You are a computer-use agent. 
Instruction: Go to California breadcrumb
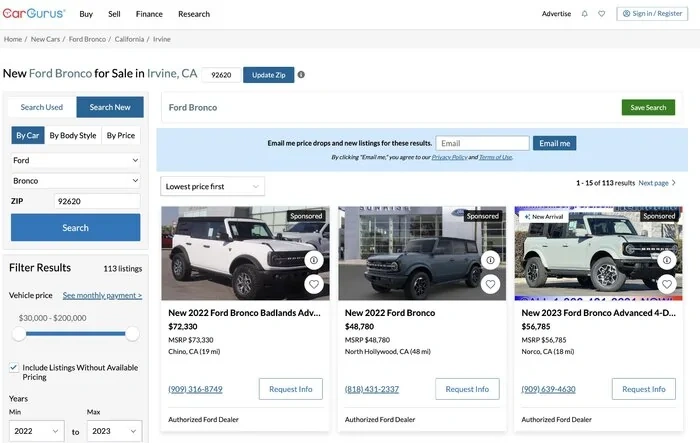(x=129, y=39)
